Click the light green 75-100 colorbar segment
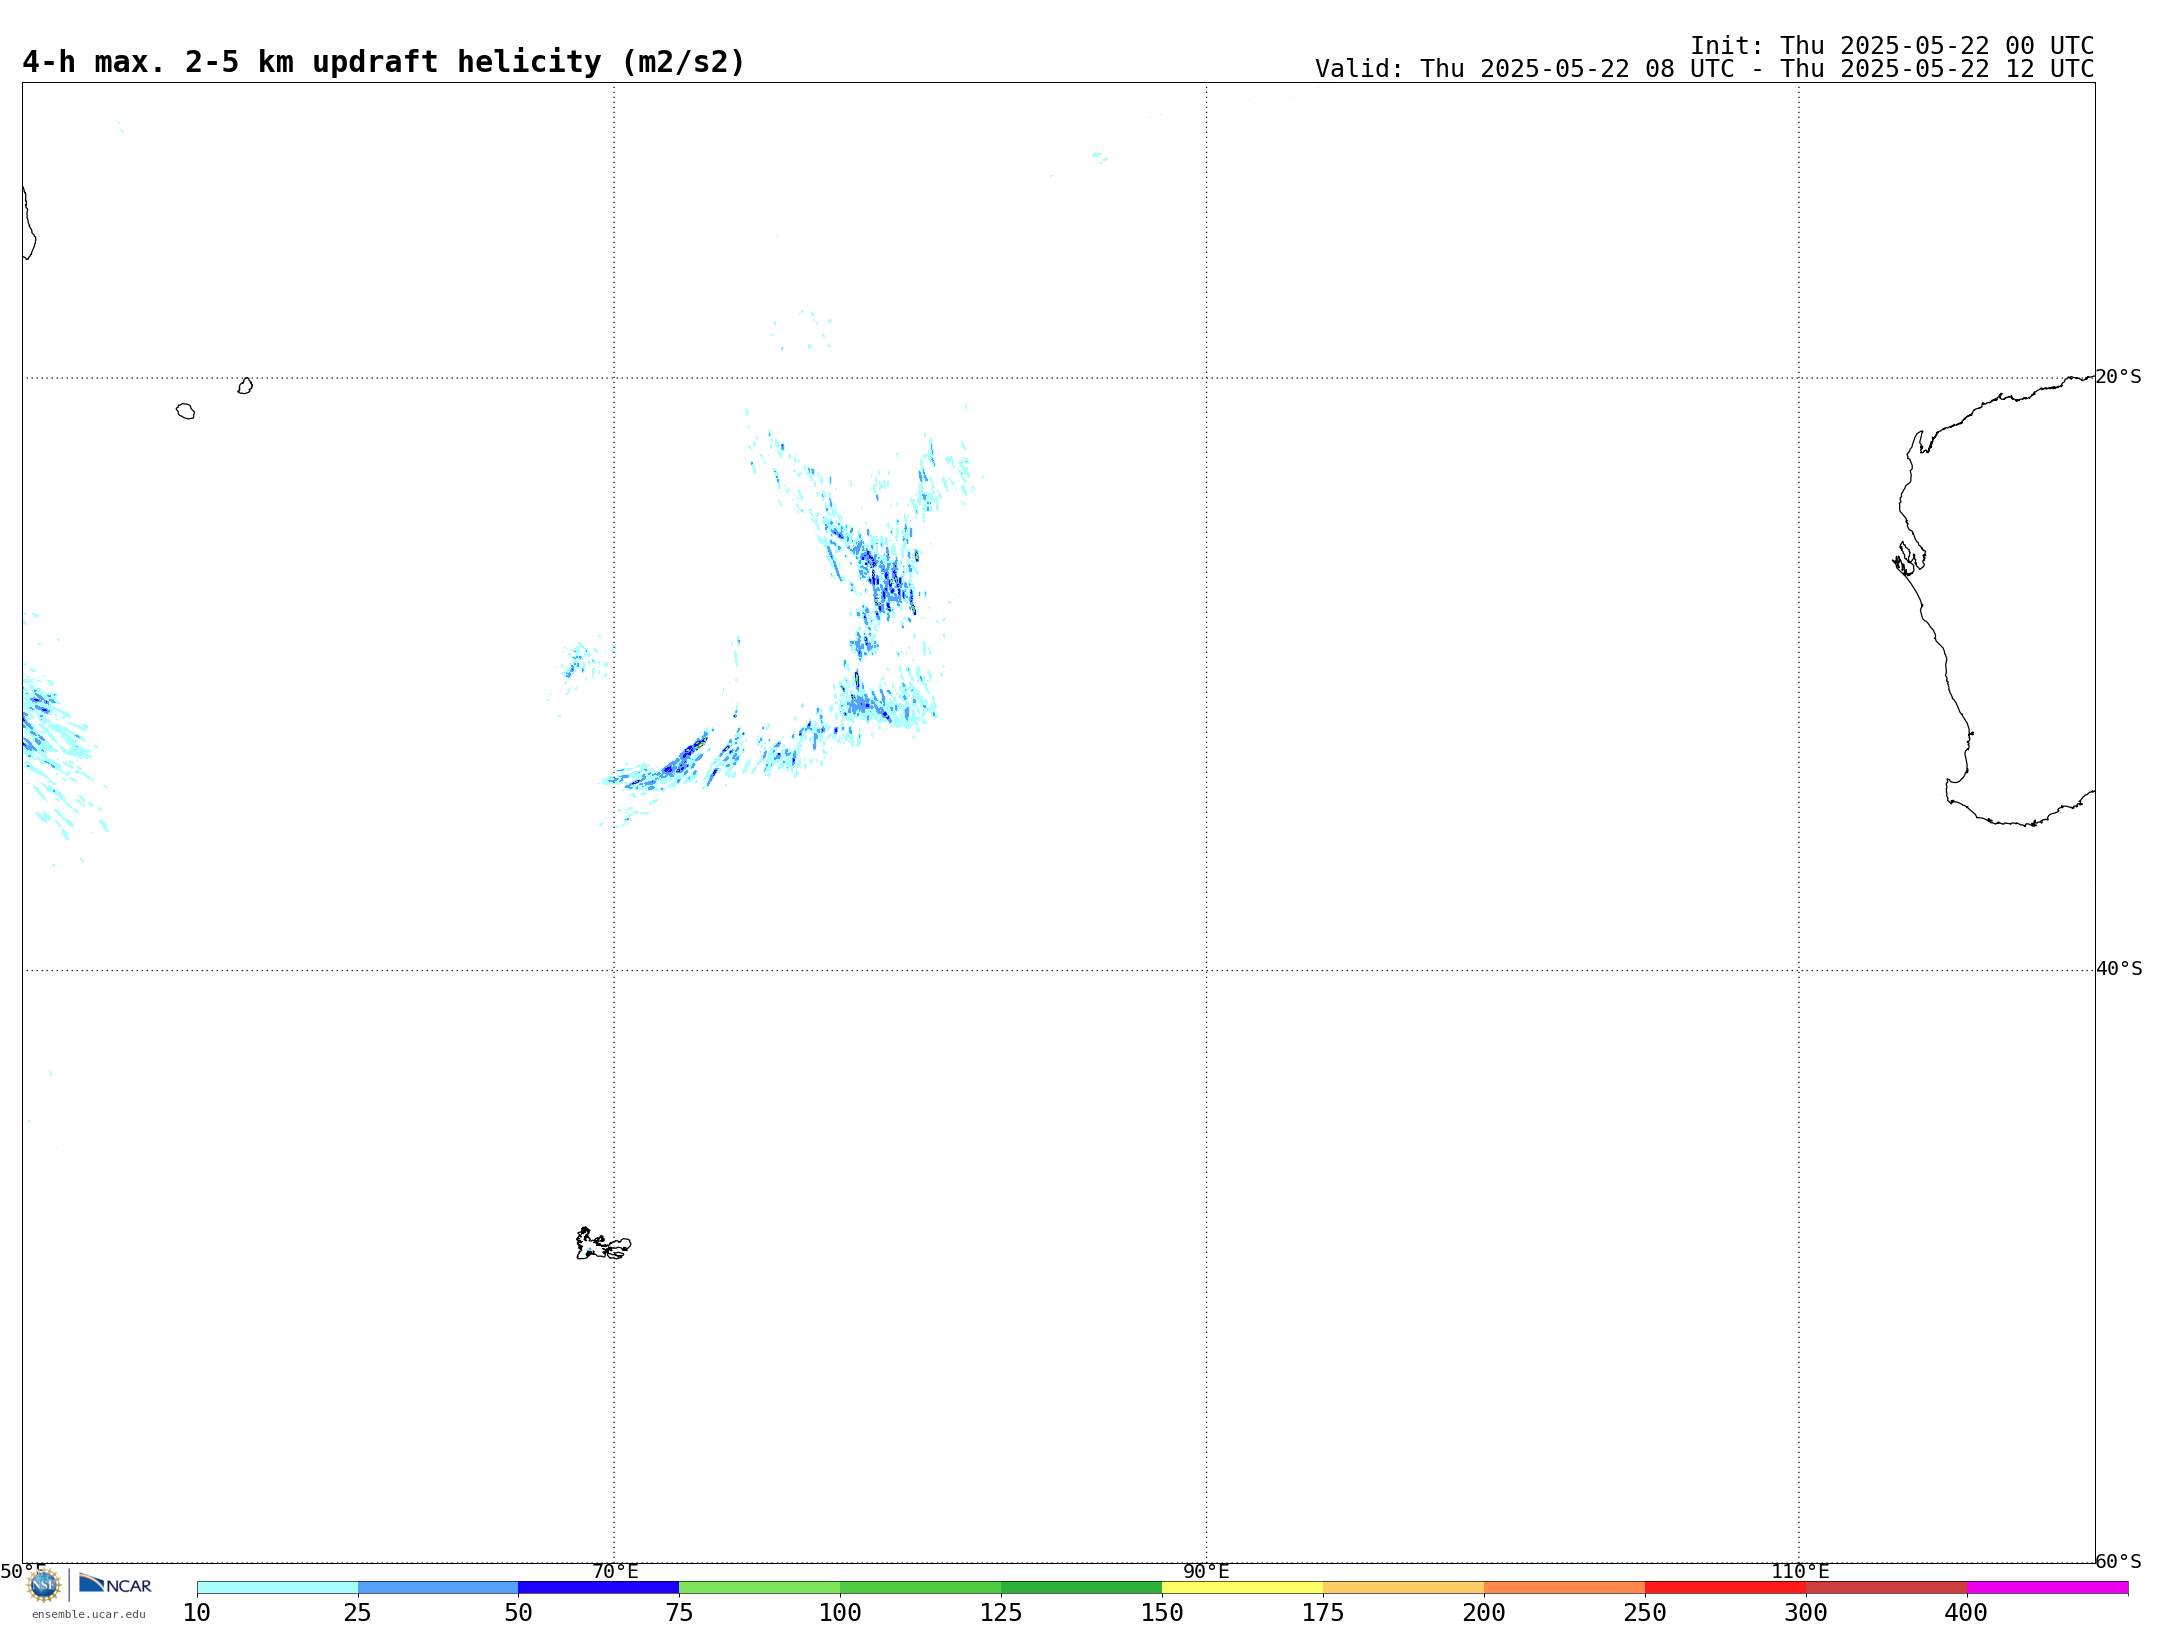The height and width of the screenshot is (1626, 2160). [759, 1588]
